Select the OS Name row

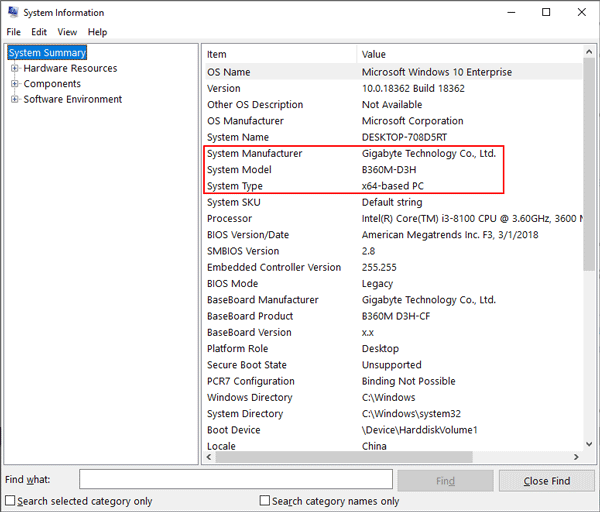point(393,72)
